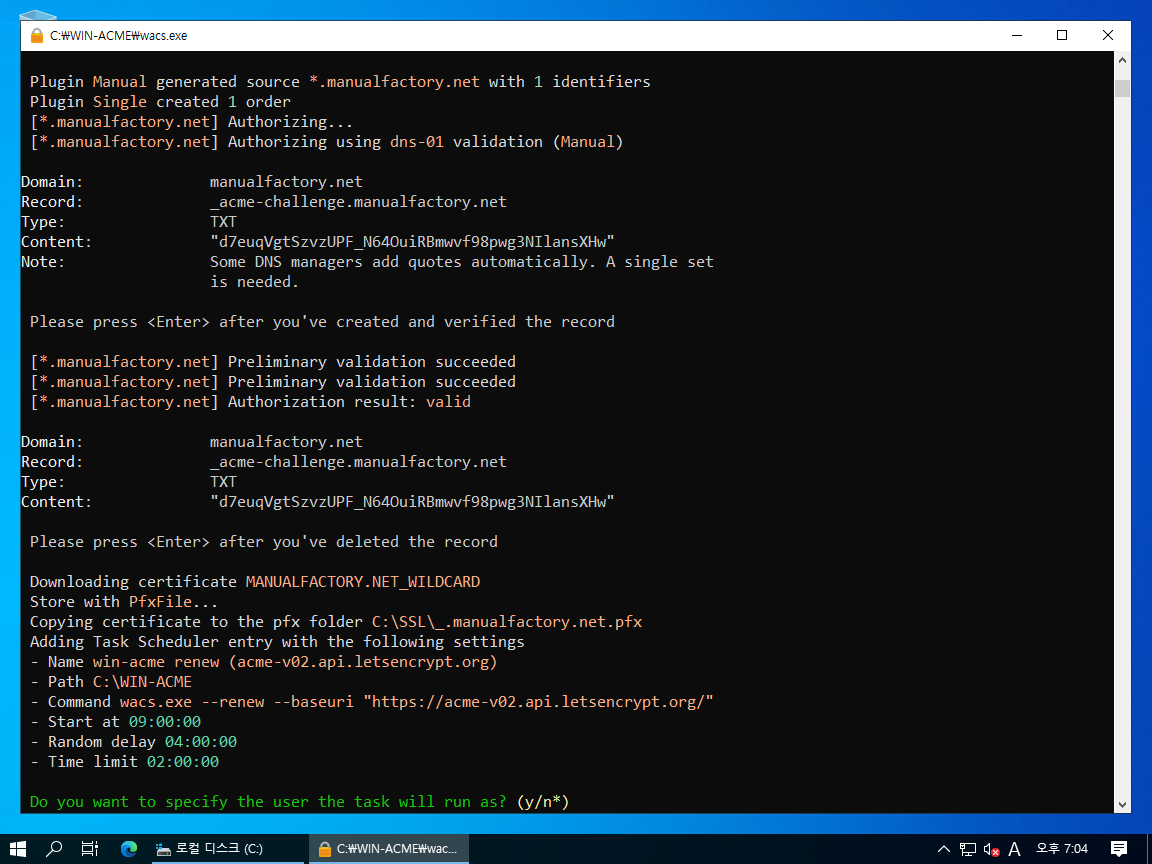Open taskbar Search magnifier
The image size is (1152, 864).
[54, 849]
